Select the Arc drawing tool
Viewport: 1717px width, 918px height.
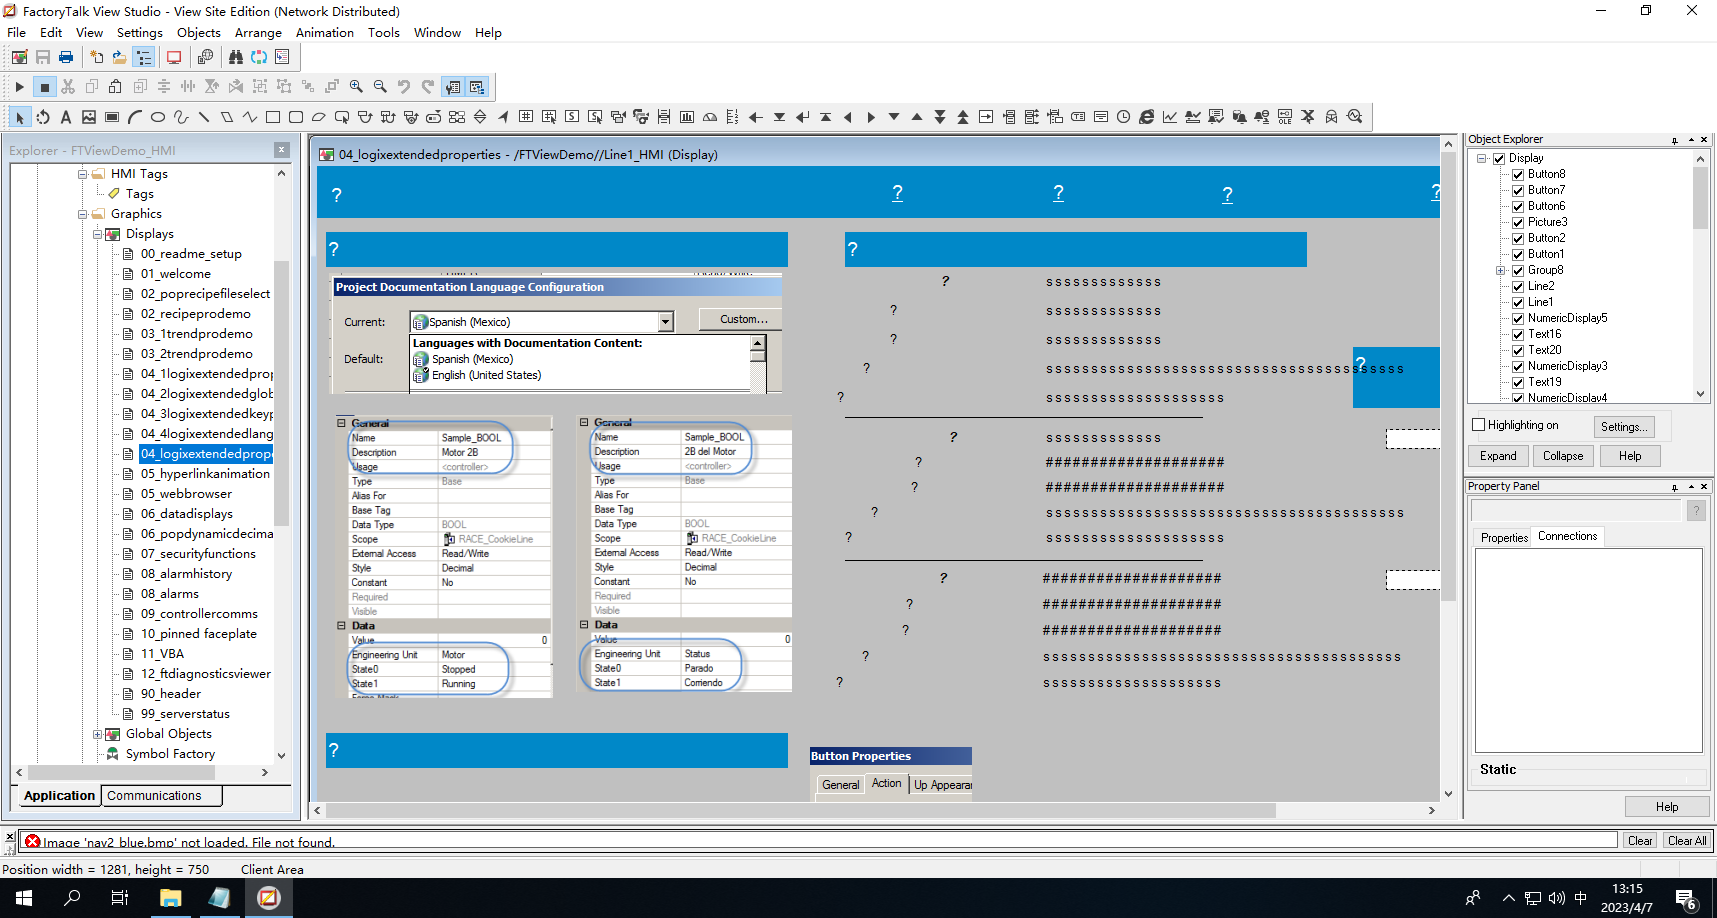tap(135, 117)
